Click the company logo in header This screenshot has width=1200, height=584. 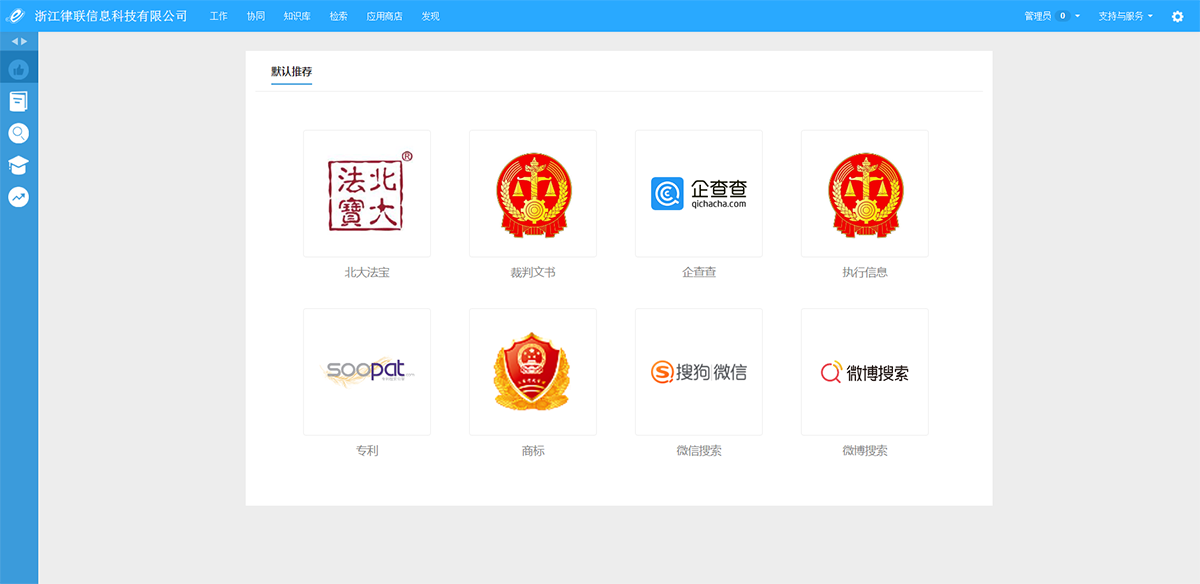click(x=16, y=16)
